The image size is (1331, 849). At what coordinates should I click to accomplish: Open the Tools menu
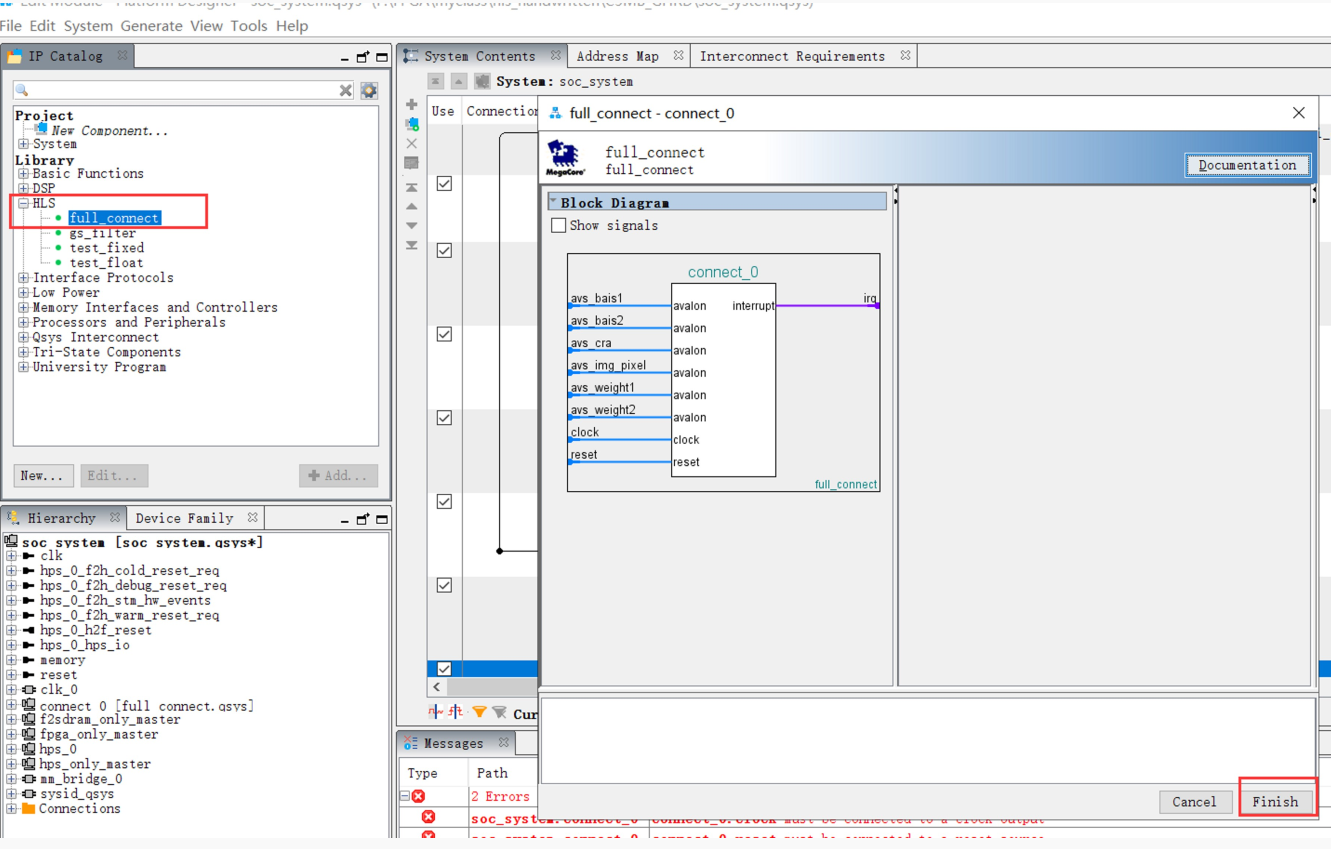(x=248, y=26)
